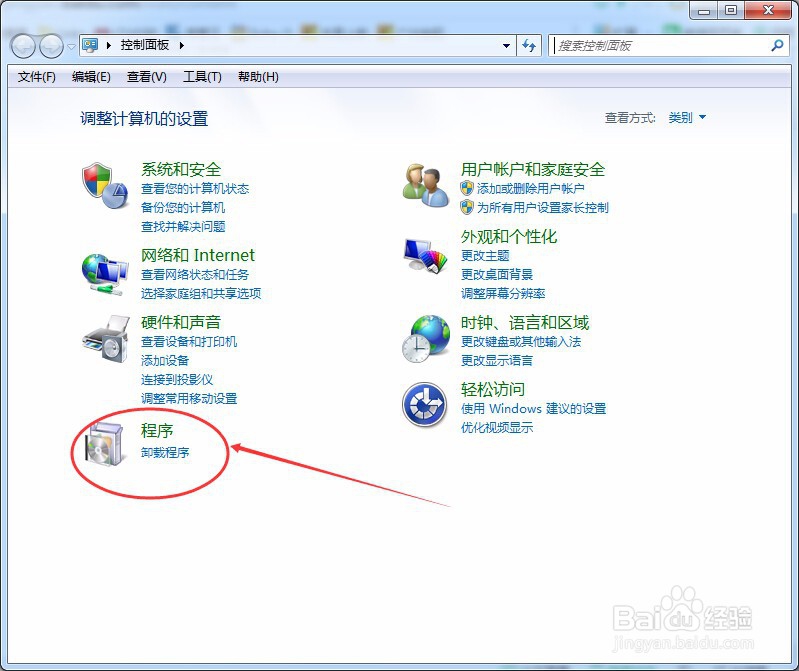Open the 时钟、语言和区域 heading
The width and height of the screenshot is (799, 671).
(524, 323)
